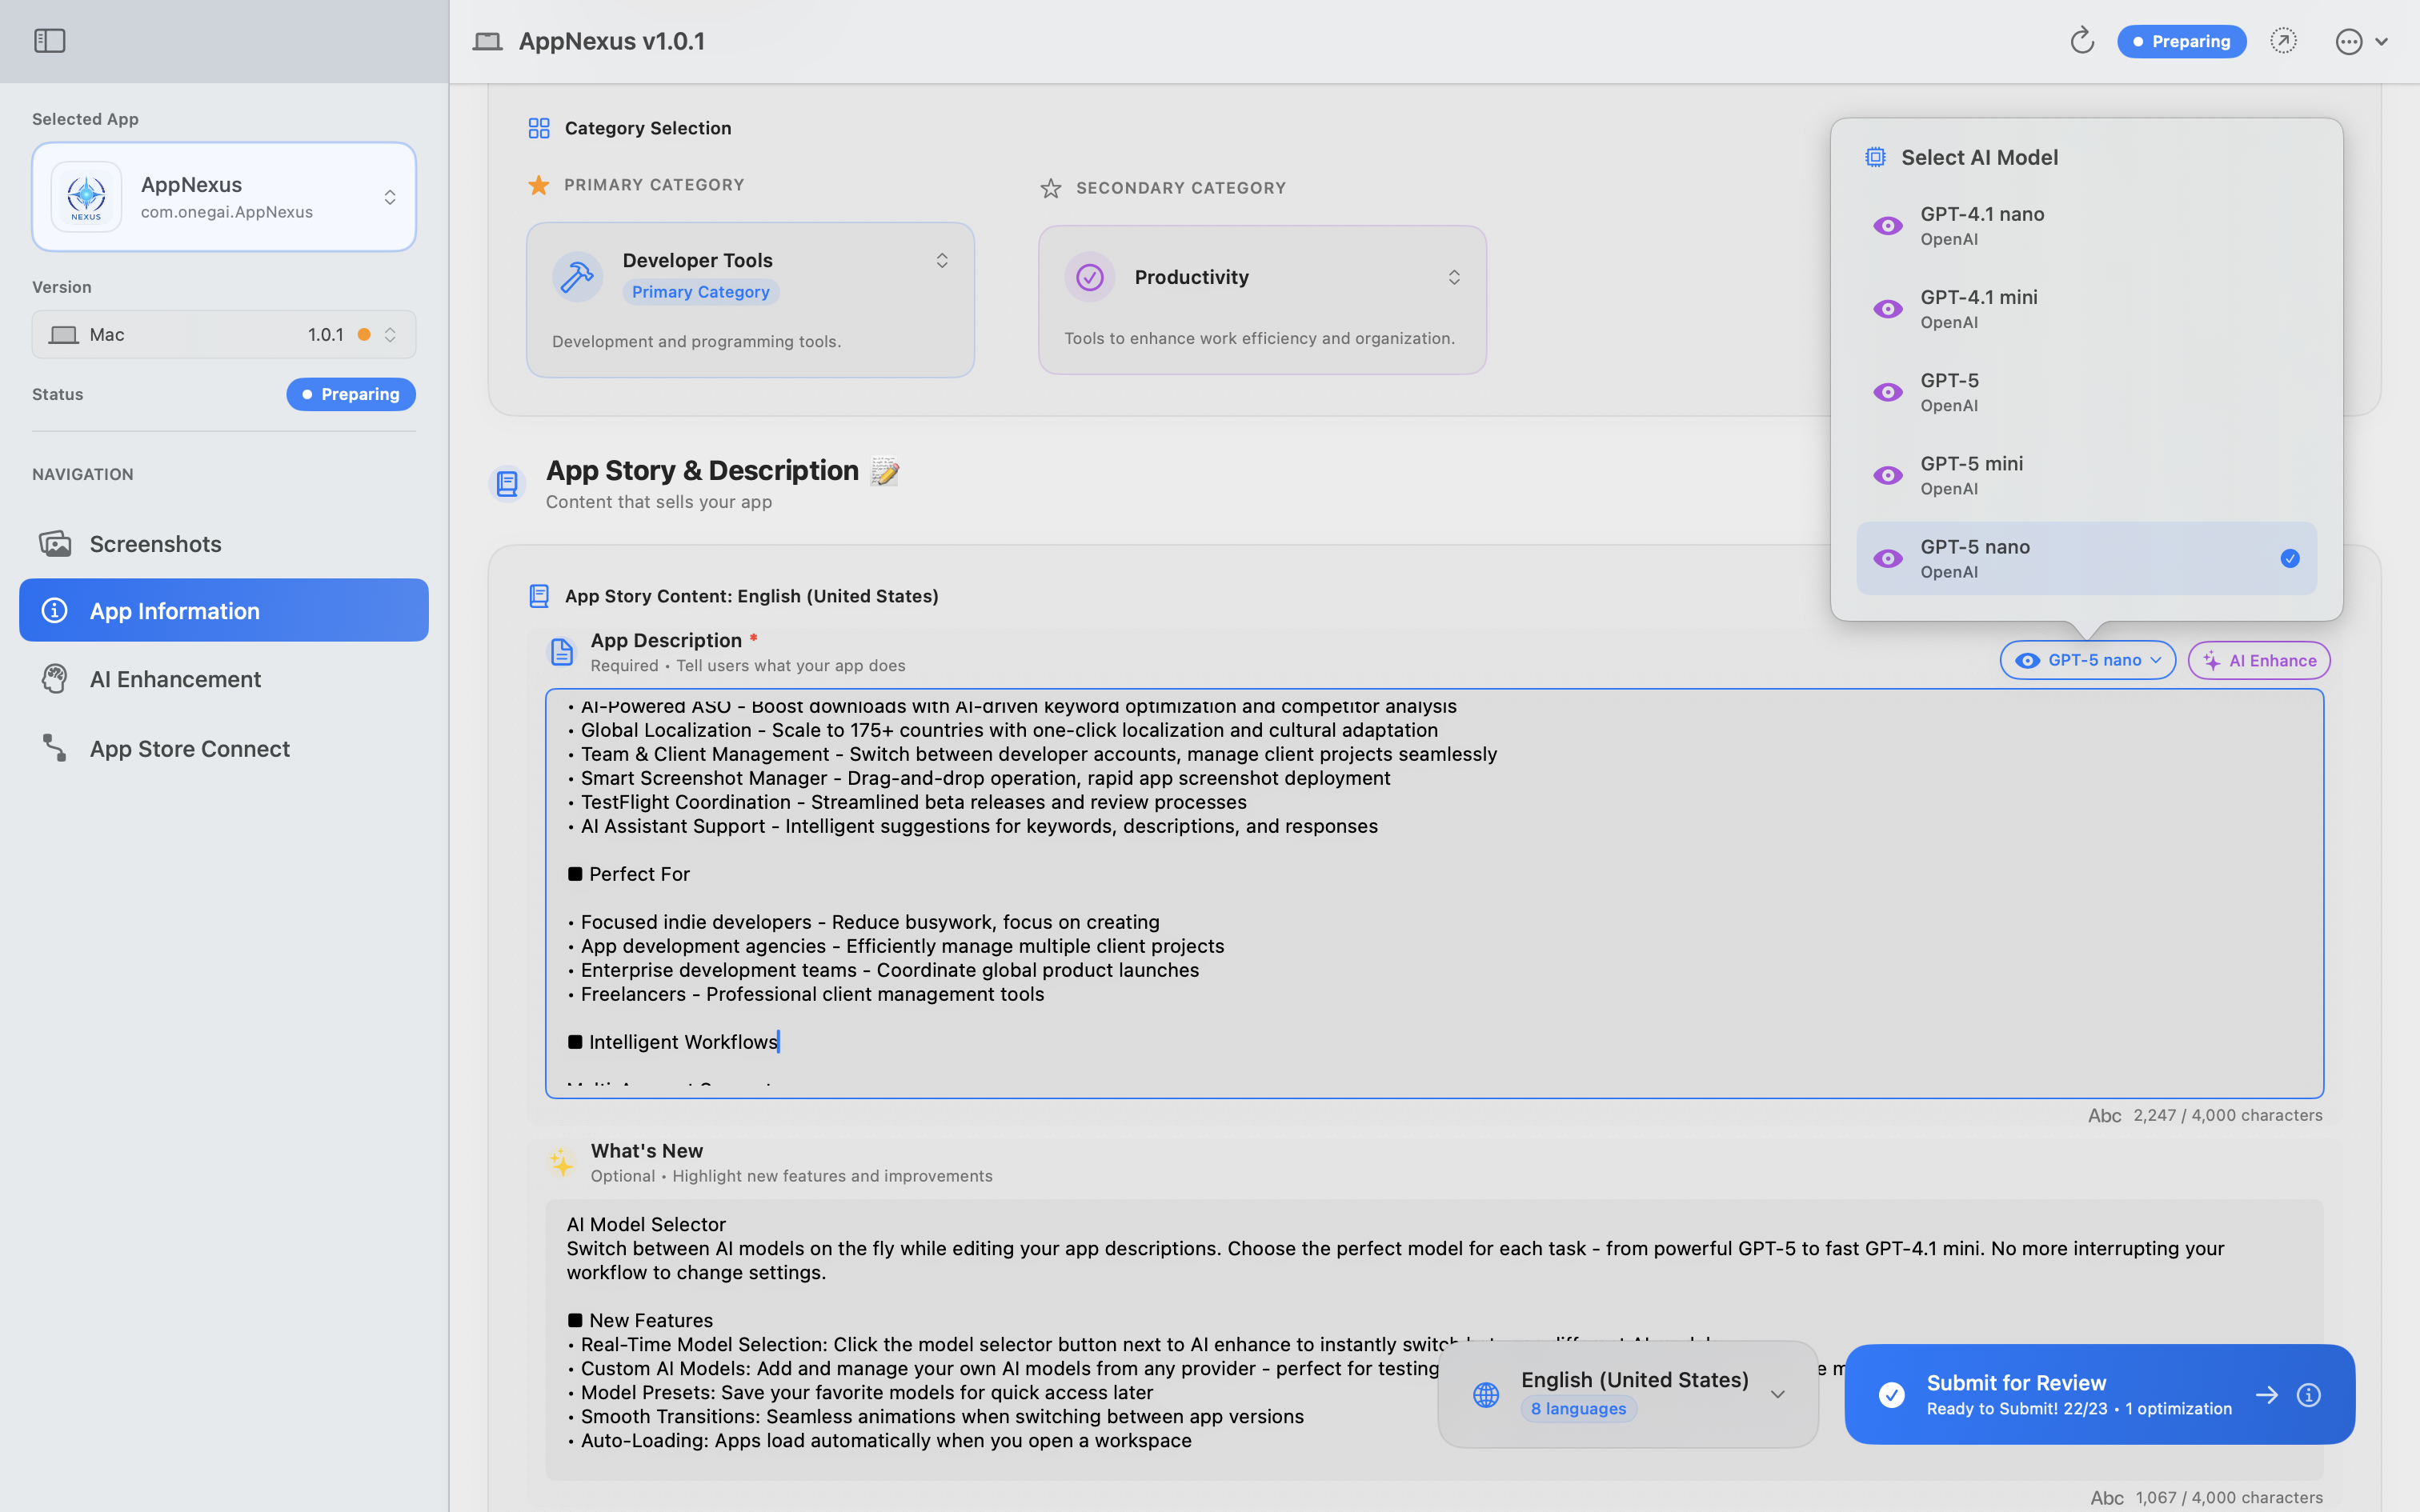Click the info icon on Submit bar
This screenshot has height=1512, width=2420.
point(2309,1394)
